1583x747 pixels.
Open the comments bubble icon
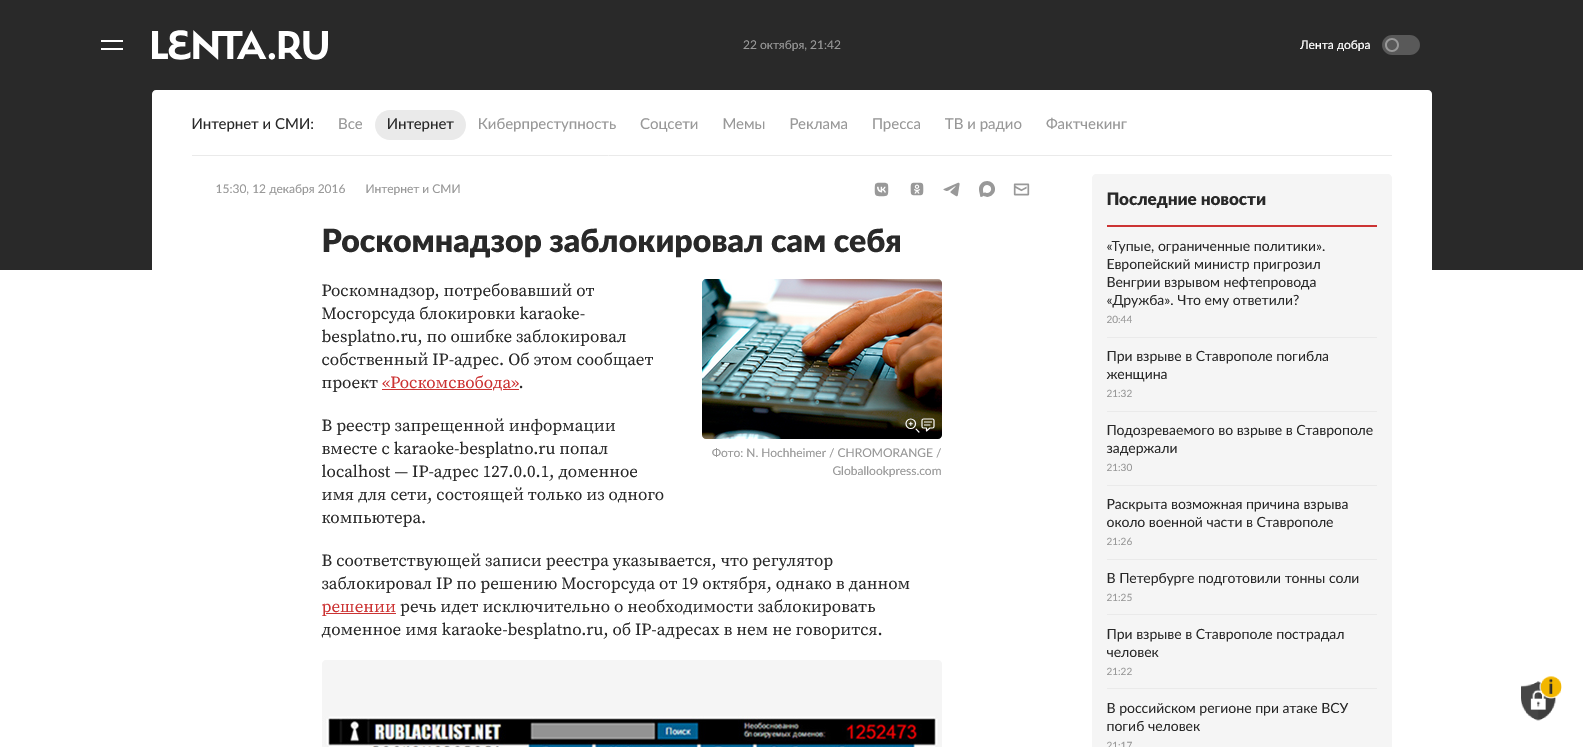coord(986,189)
